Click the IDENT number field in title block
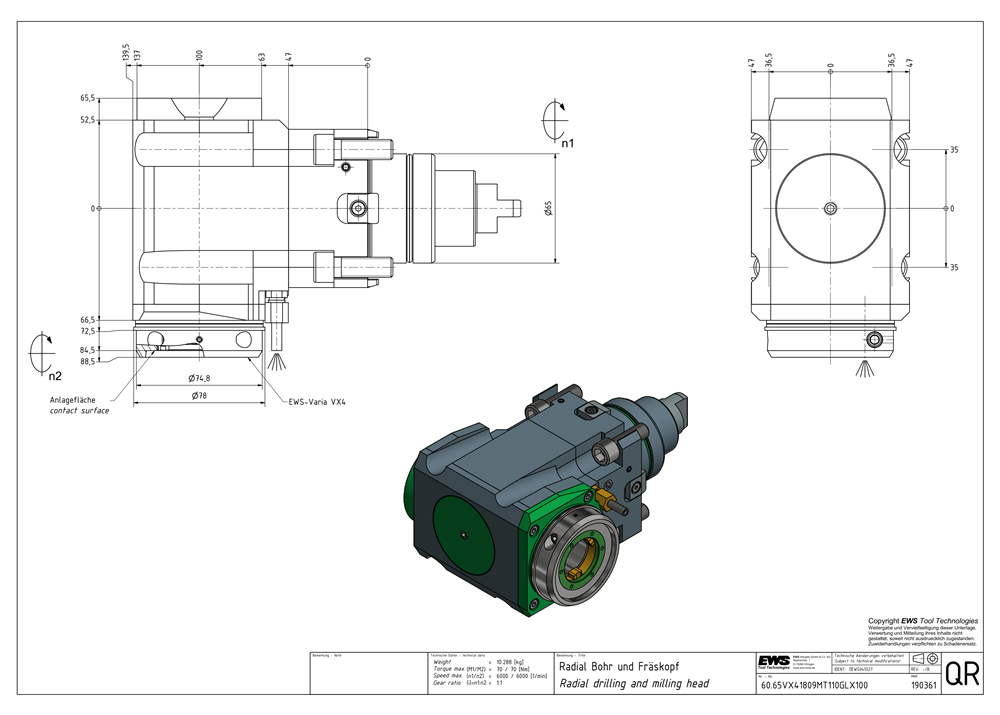The width and height of the screenshot is (1000, 715). 871,669
